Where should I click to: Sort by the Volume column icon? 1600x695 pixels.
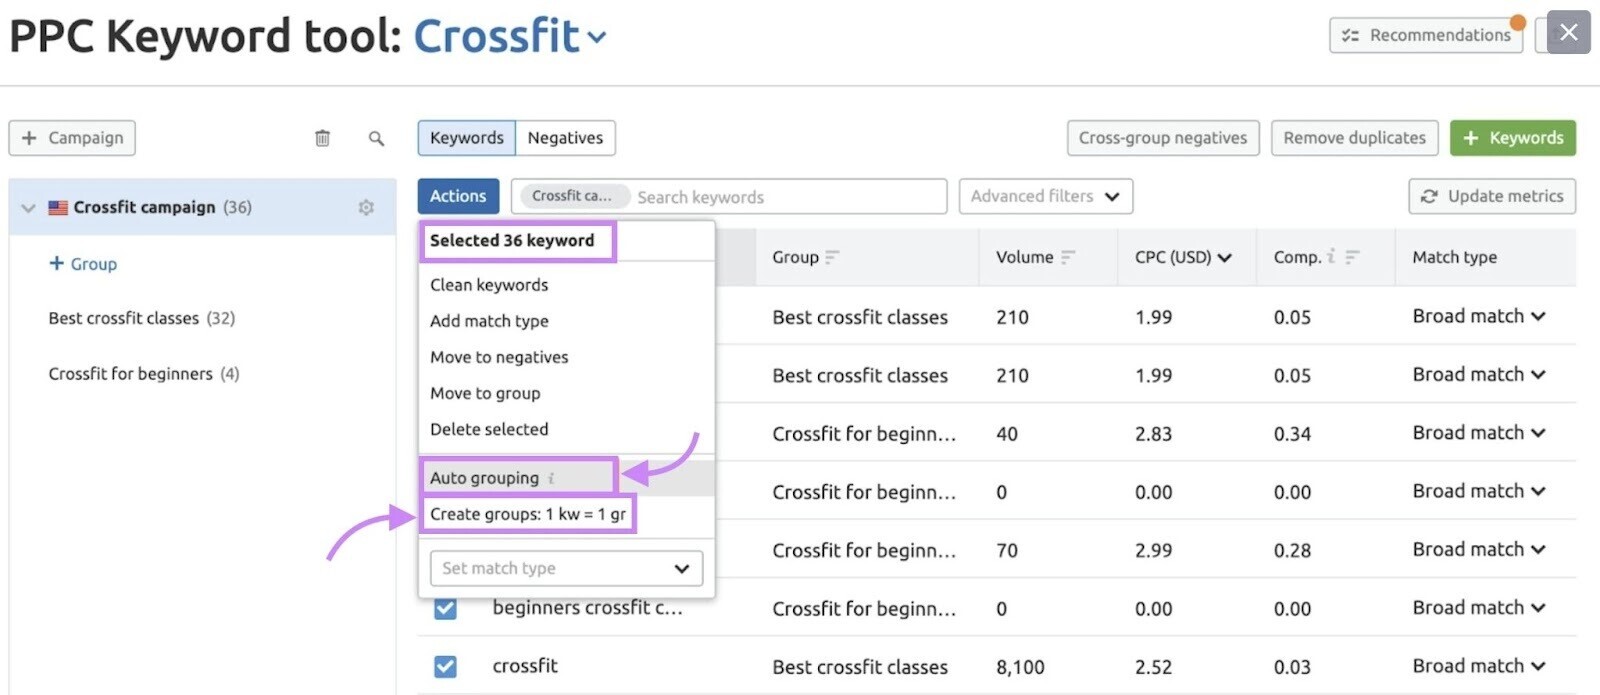[x=1067, y=257]
